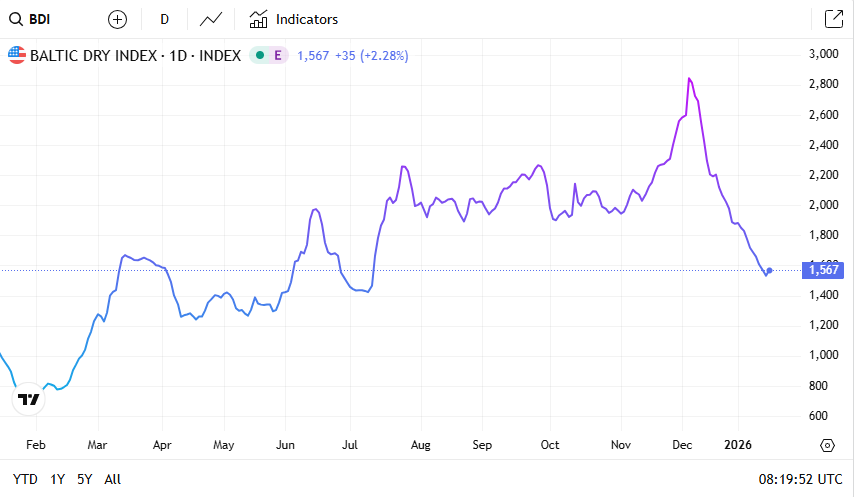Screen dimensions: 854x497
Task: Click the add/compare symbol plus icon
Action: 117,19
